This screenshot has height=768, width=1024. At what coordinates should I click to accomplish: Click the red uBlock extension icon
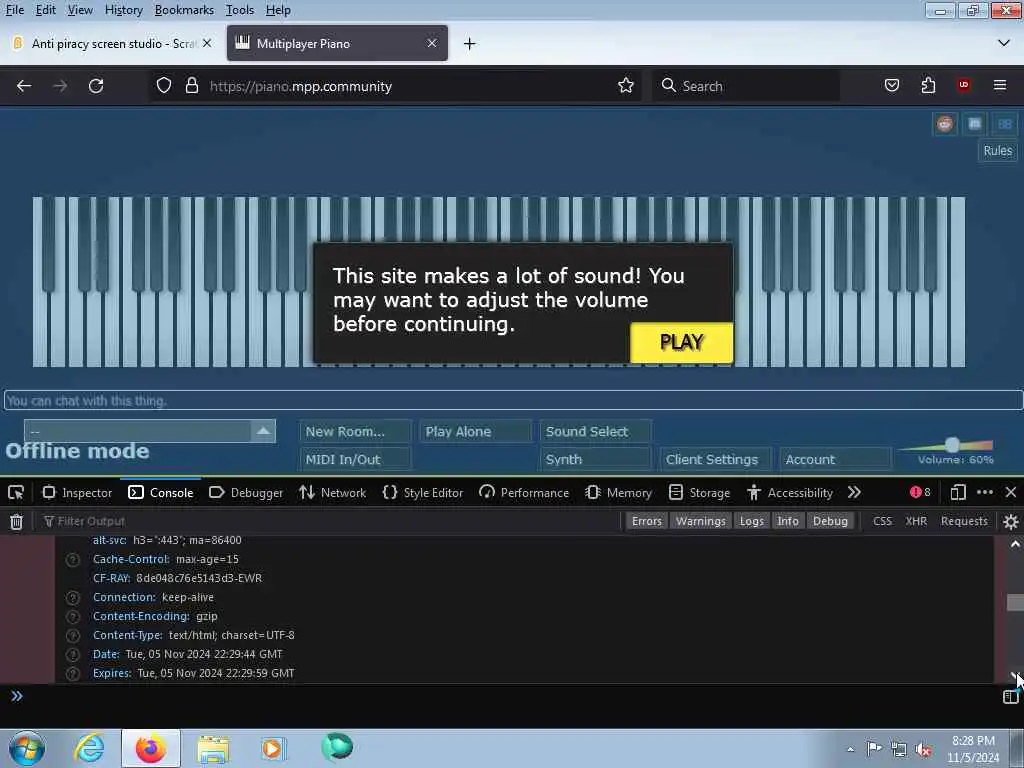coord(963,85)
